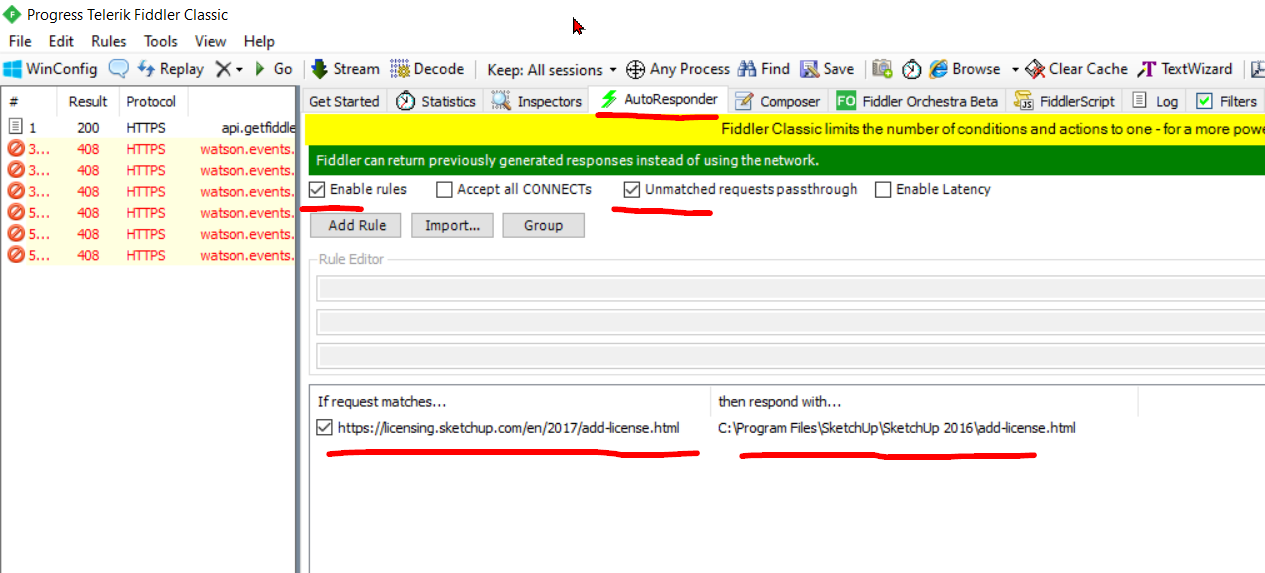Click the camera screenshot icon in toolbar
Viewport: 1265px width, 573px height.
(x=882, y=69)
